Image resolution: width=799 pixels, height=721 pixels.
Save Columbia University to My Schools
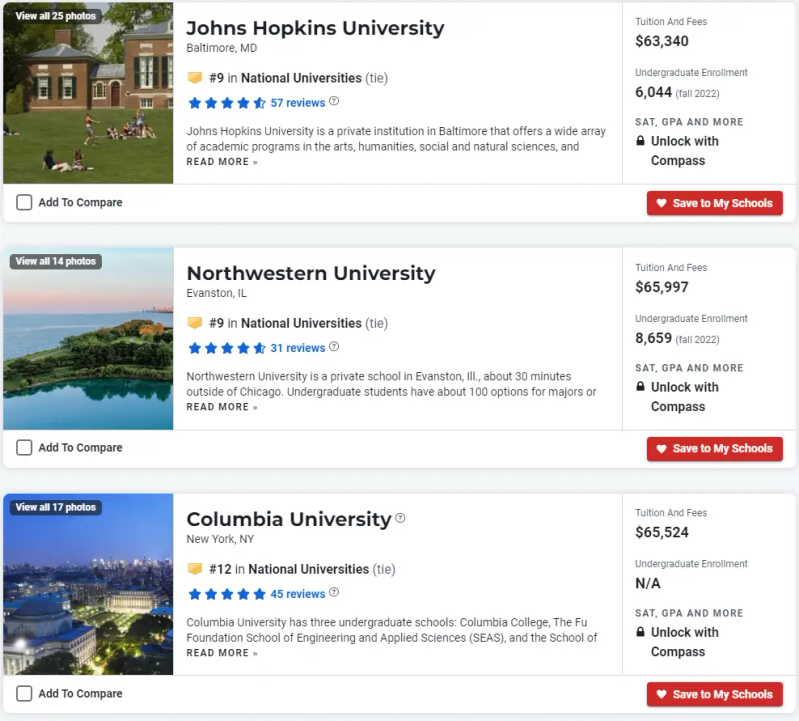point(714,694)
